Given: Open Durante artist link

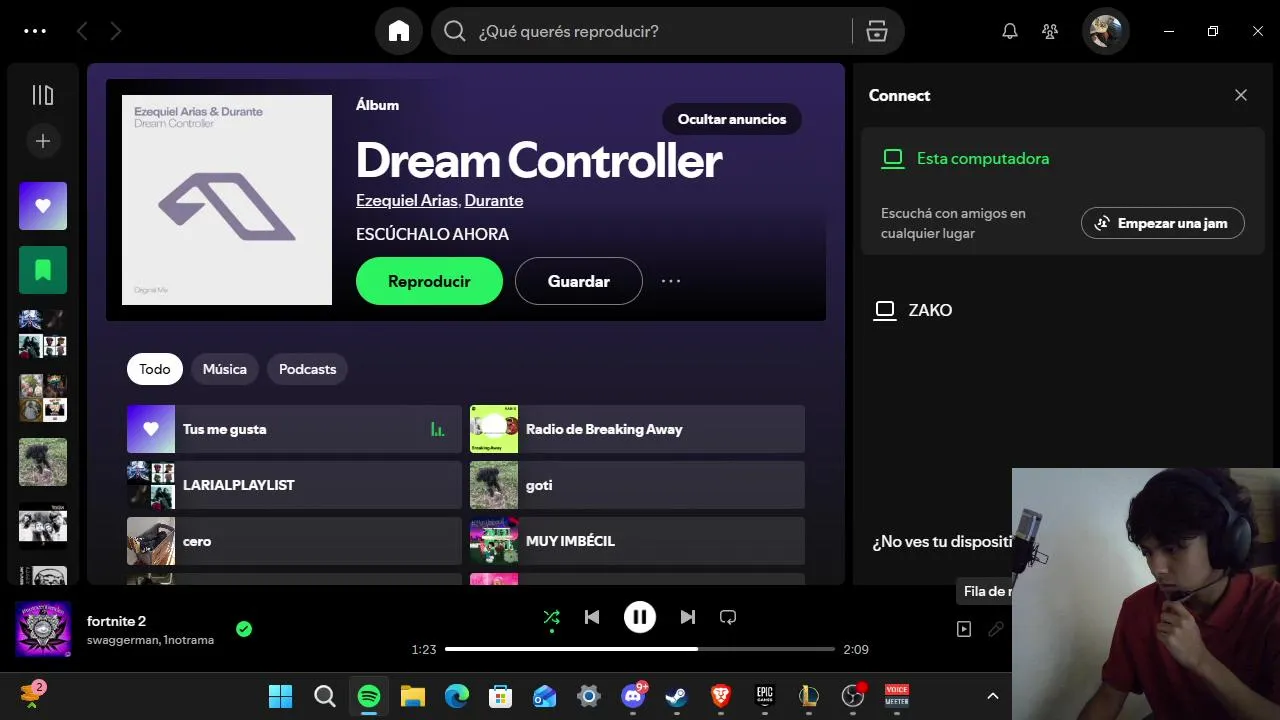Looking at the screenshot, I should pyautogui.click(x=494, y=200).
